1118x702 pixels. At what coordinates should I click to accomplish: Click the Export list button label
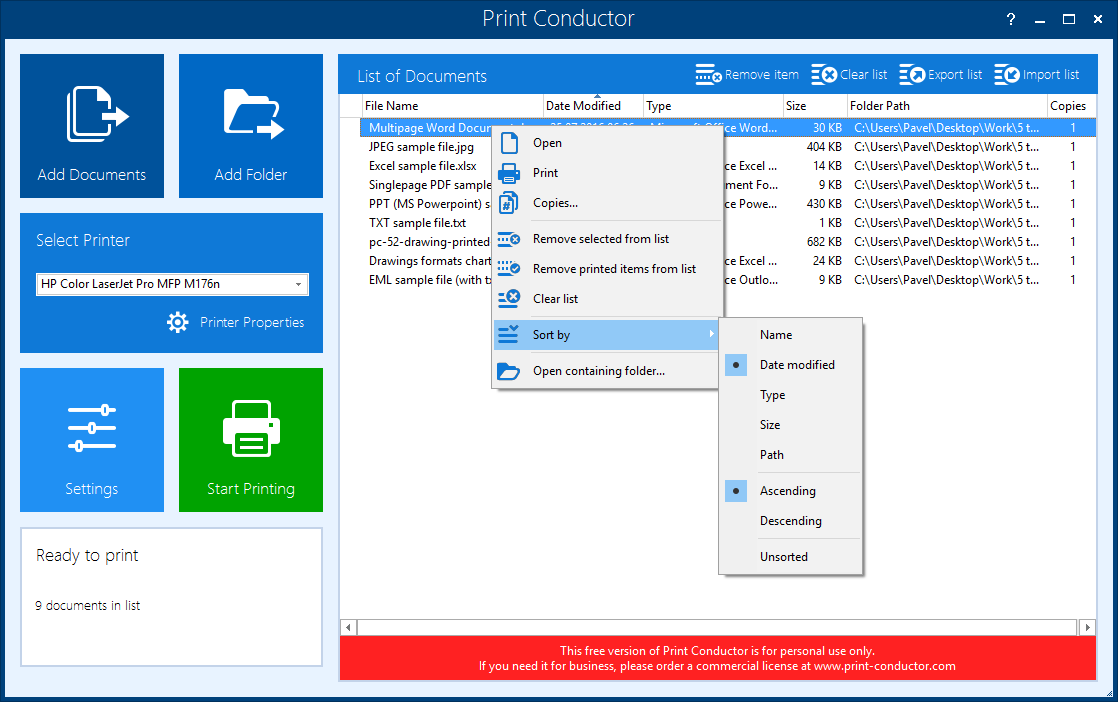tap(955, 75)
